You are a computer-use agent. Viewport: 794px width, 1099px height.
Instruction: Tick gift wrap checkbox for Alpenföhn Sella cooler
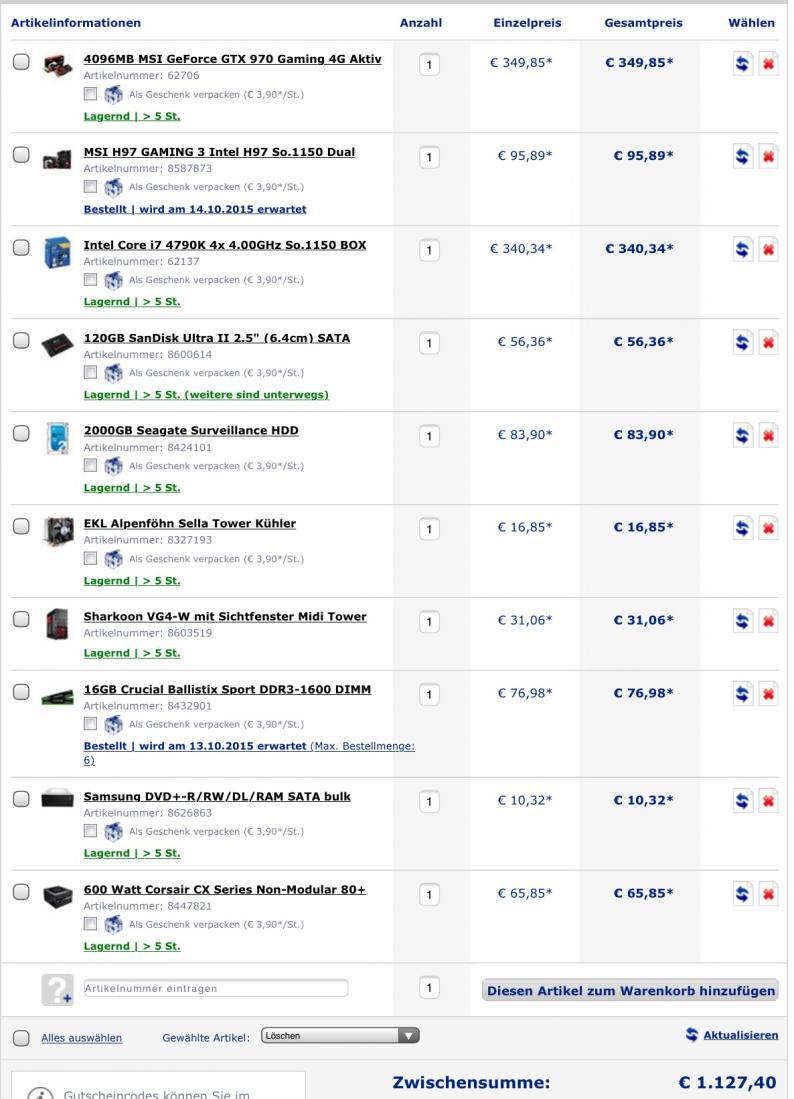[x=91, y=558]
